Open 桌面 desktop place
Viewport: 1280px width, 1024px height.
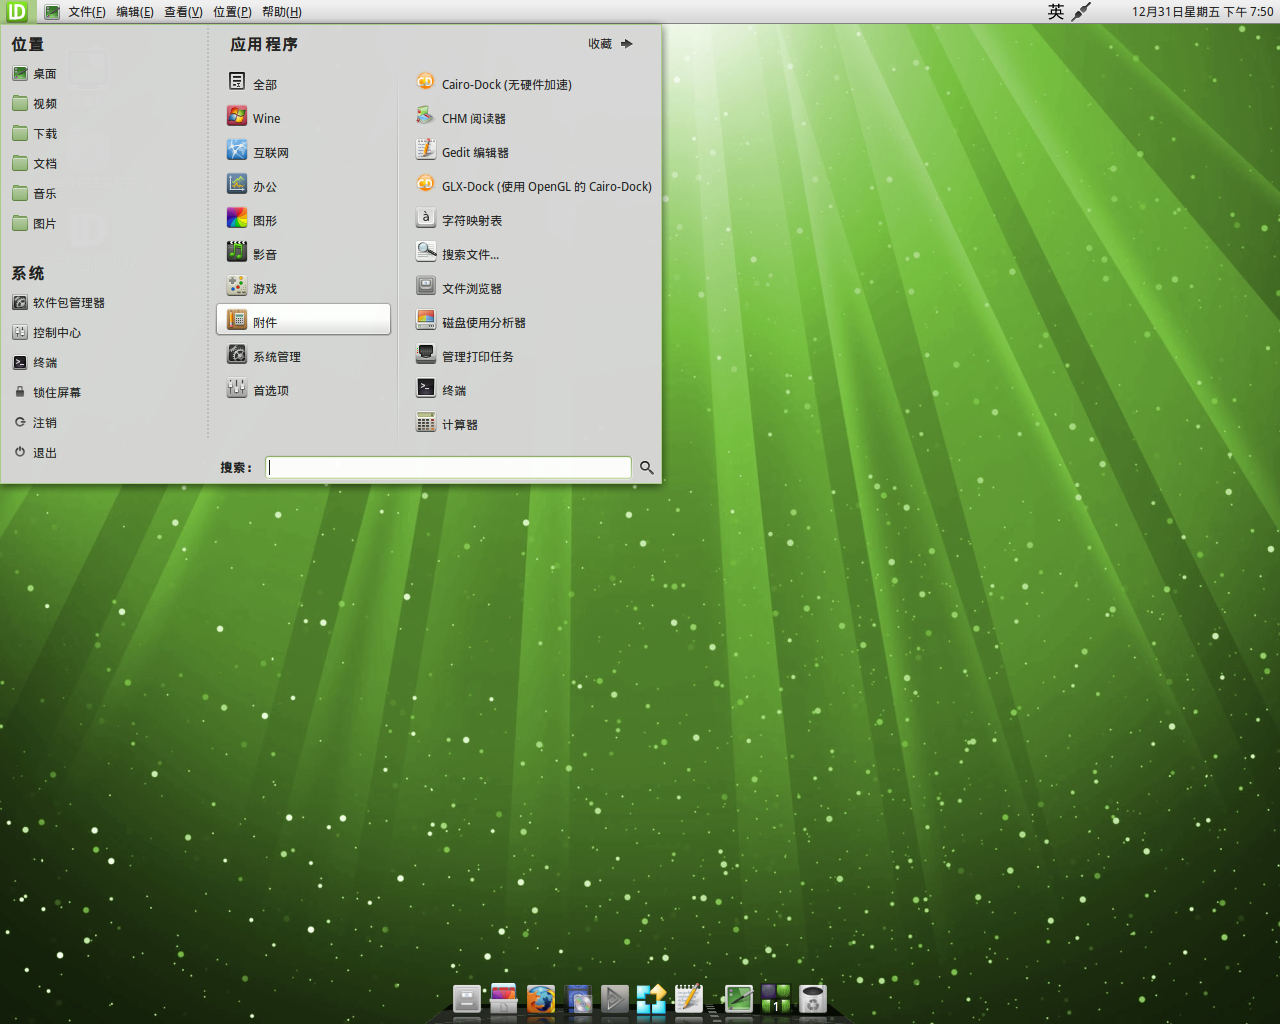[x=35, y=74]
